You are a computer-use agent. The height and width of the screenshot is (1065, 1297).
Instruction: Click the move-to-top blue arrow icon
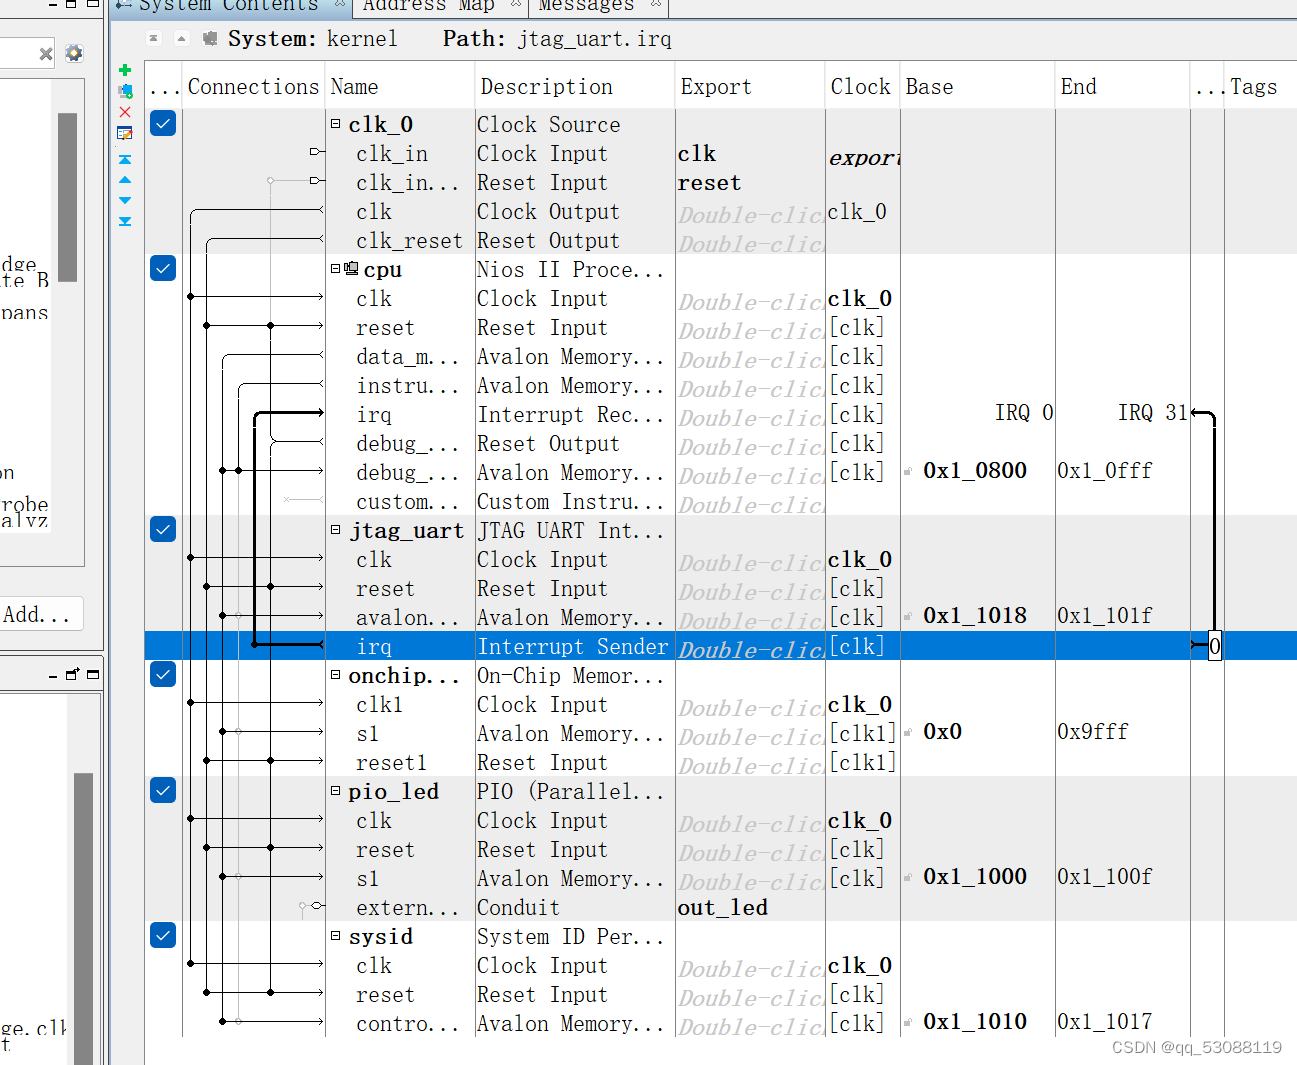click(x=125, y=159)
